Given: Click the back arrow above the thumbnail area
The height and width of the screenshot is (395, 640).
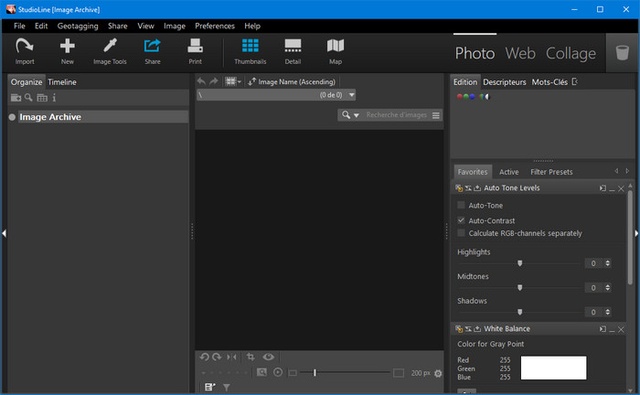Looking at the screenshot, I should pyautogui.click(x=201, y=82).
